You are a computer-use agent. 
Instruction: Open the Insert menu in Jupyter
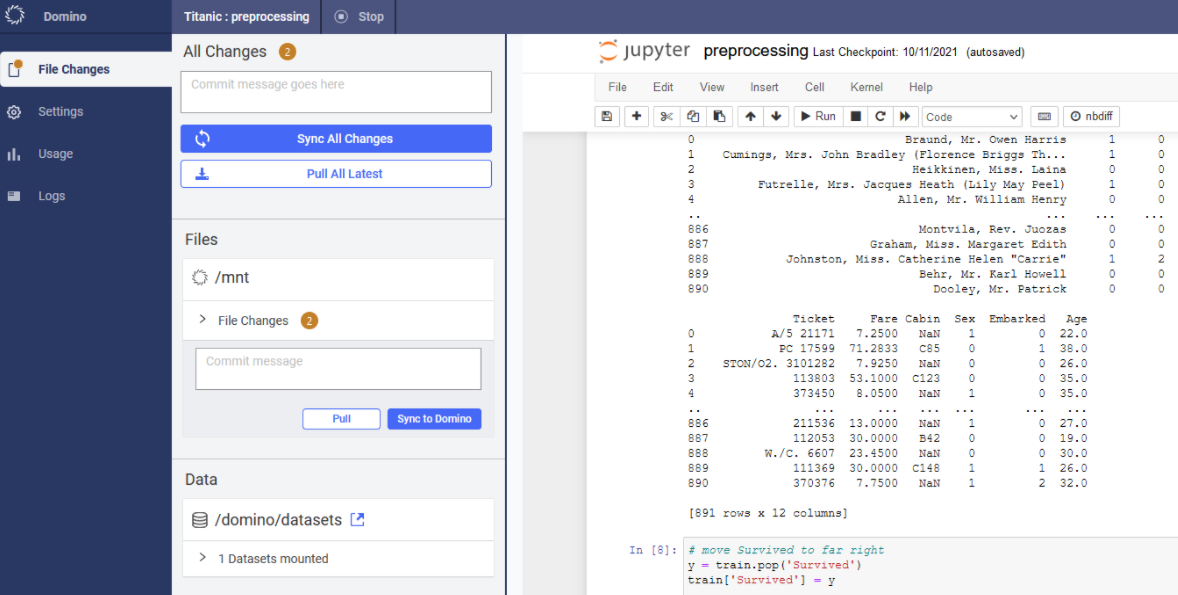click(x=765, y=87)
